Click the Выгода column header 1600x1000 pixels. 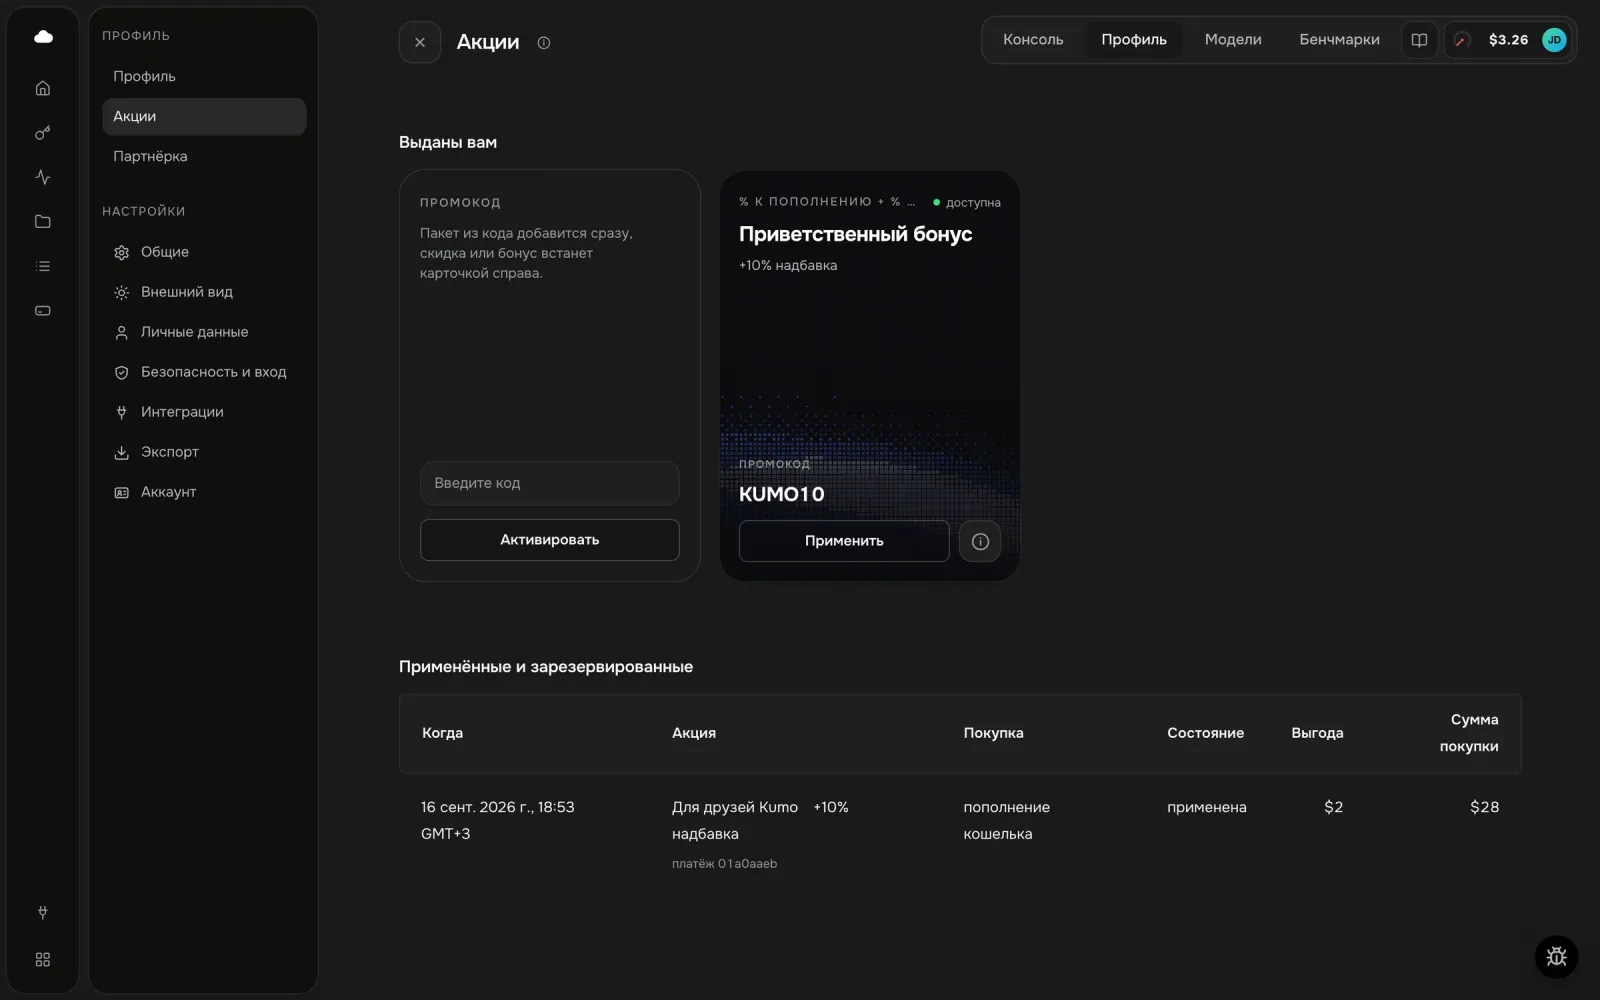[1317, 733]
